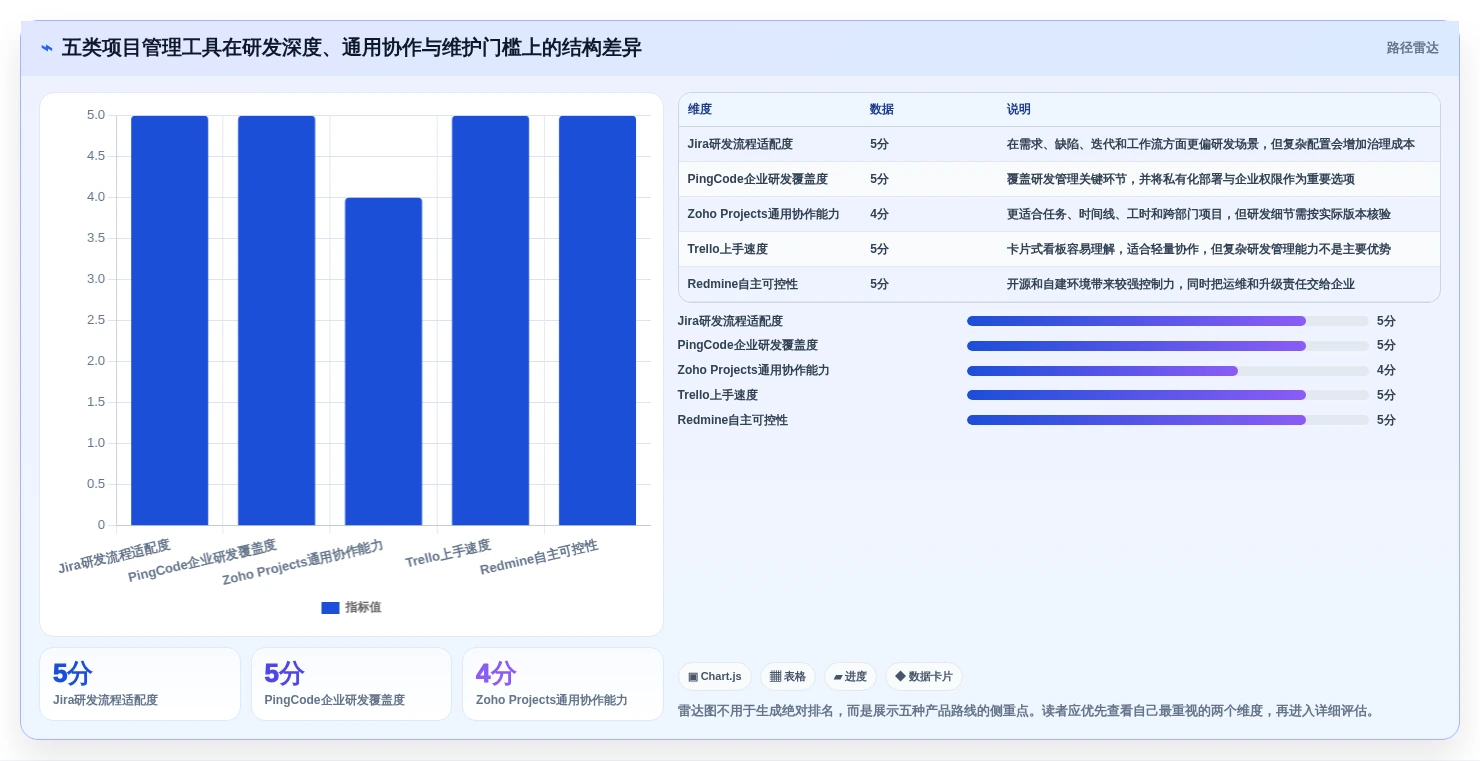
Task: Click the 5.0 y-axis tick label
Action: coord(96,115)
